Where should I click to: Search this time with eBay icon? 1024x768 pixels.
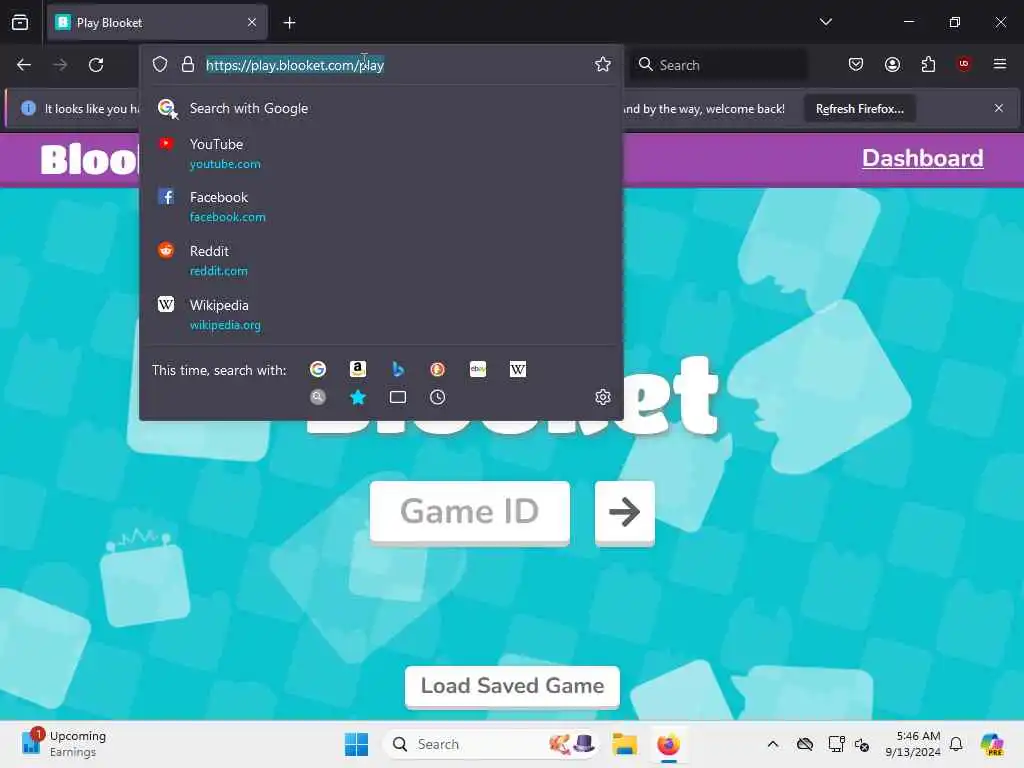(478, 370)
